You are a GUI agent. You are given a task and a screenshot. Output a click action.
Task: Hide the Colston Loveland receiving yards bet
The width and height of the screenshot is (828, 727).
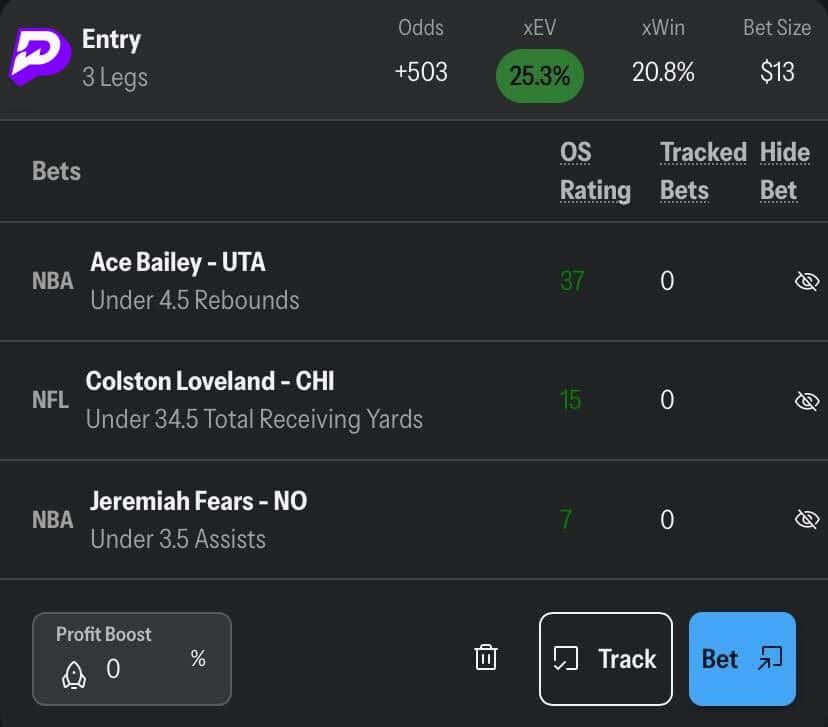[x=805, y=401]
